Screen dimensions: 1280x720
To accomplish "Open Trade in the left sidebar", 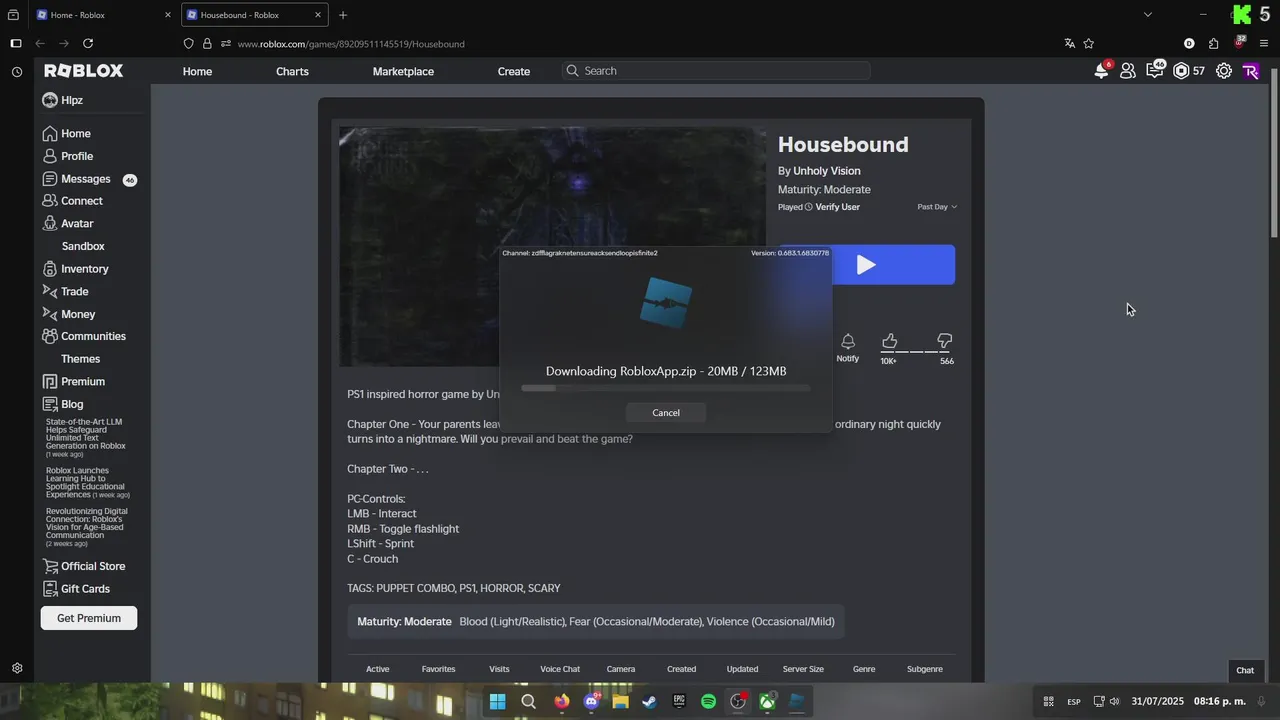I will pyautogui.click(x=74, y=292).
